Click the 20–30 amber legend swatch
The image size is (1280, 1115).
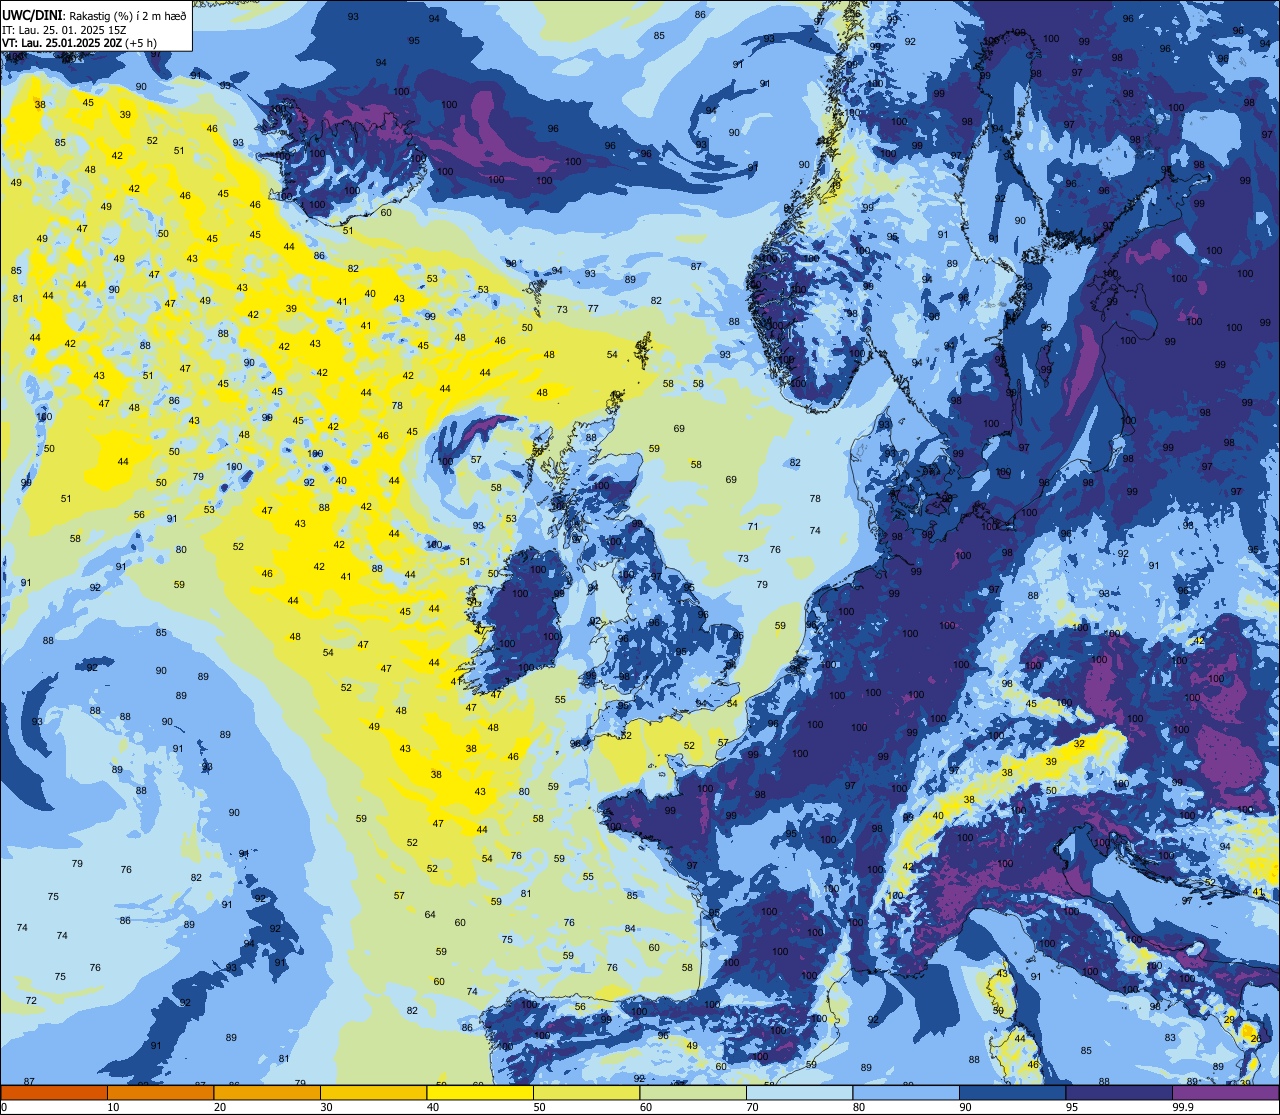point(267,1092)
